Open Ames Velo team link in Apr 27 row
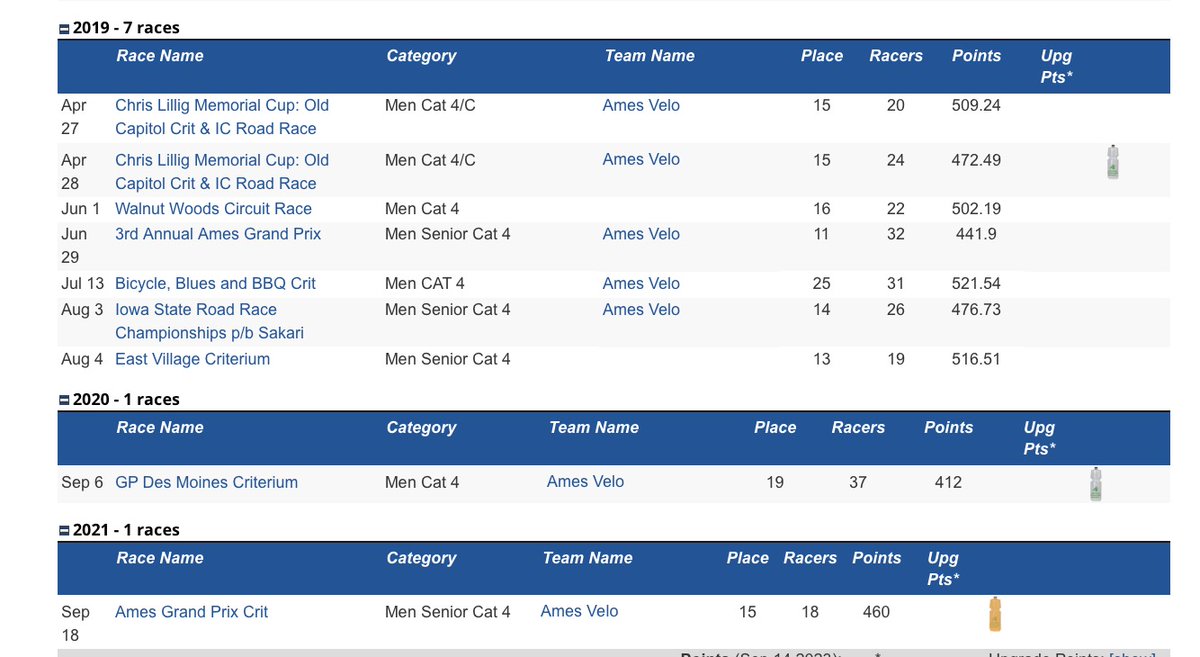Image resolution: width=1200 pixels, height=657 pixels. 641,105
